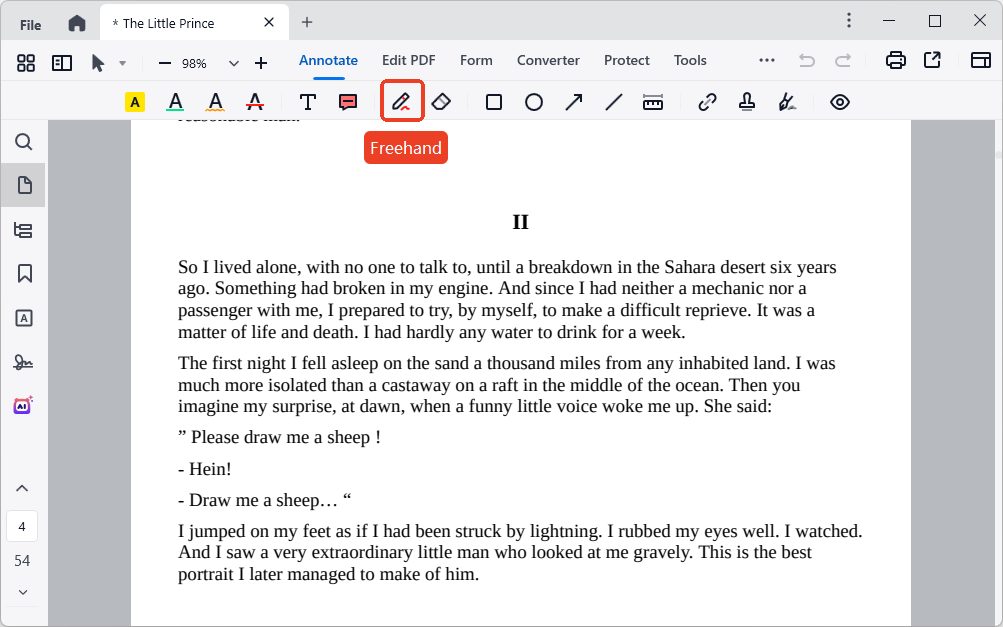The height and width of the screenshot is (627, 1003).
Task: Choose the Circle shape tool
Action: [534, 101]
